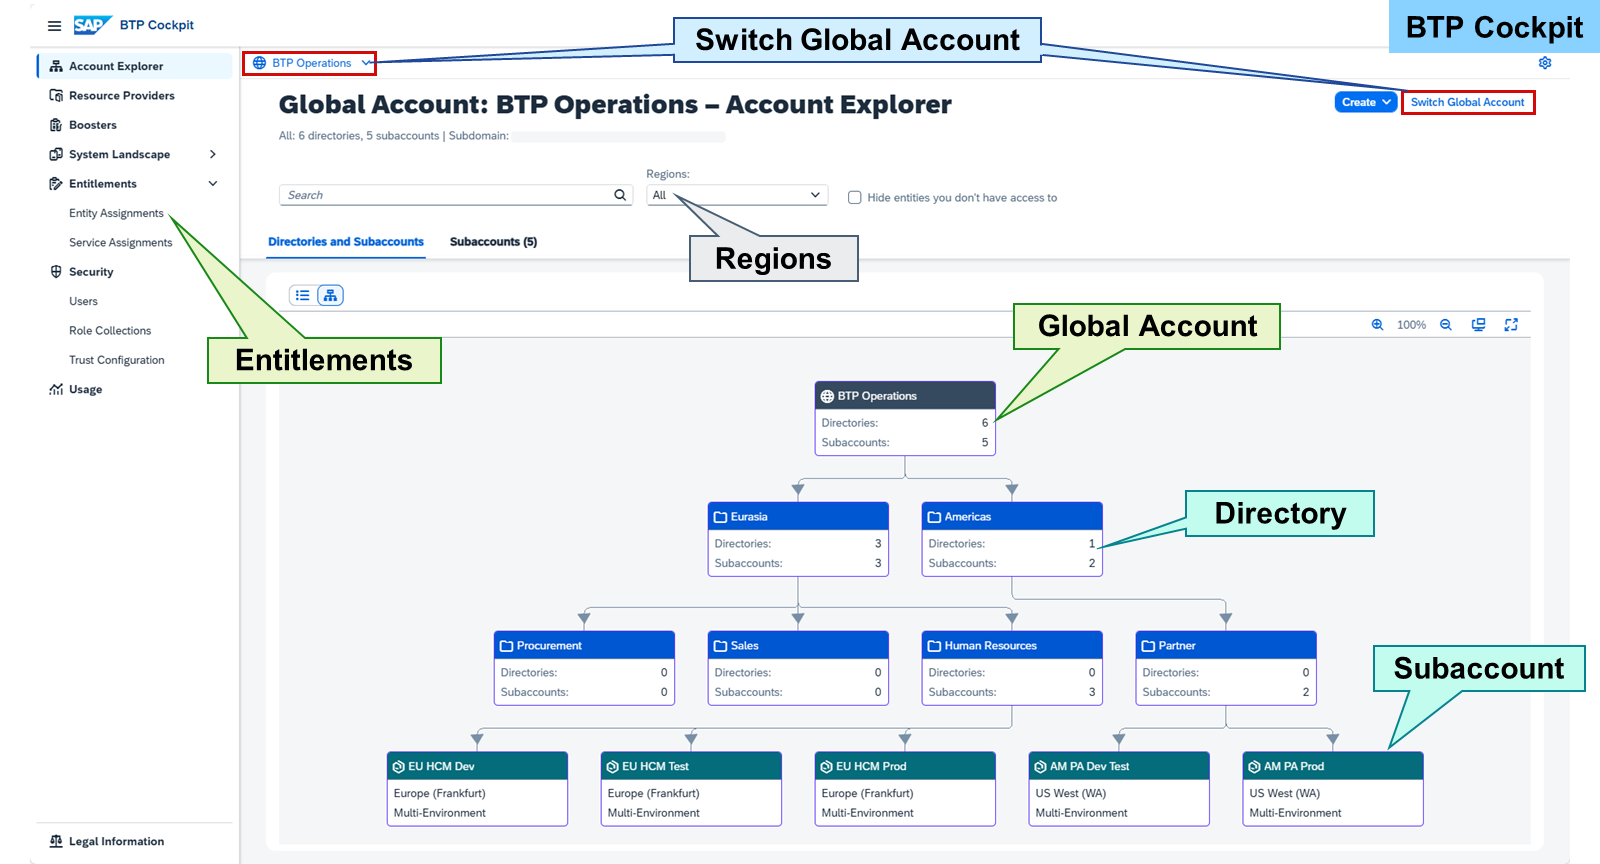Toggle Hide entities you don't have access to
The image size is (1600, 864).
pos(855,198)
